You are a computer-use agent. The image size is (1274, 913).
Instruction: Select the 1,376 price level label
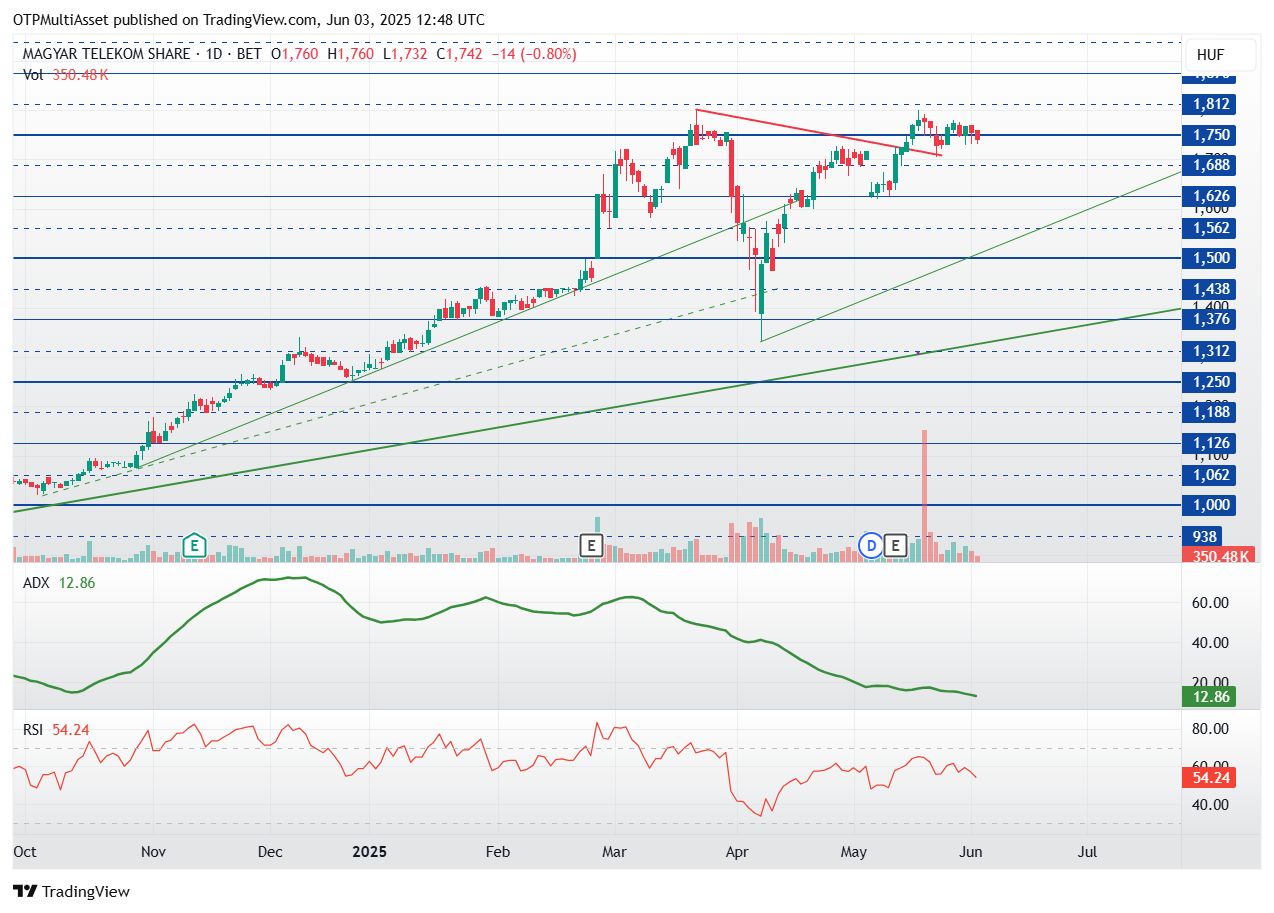click(1209, 319)
